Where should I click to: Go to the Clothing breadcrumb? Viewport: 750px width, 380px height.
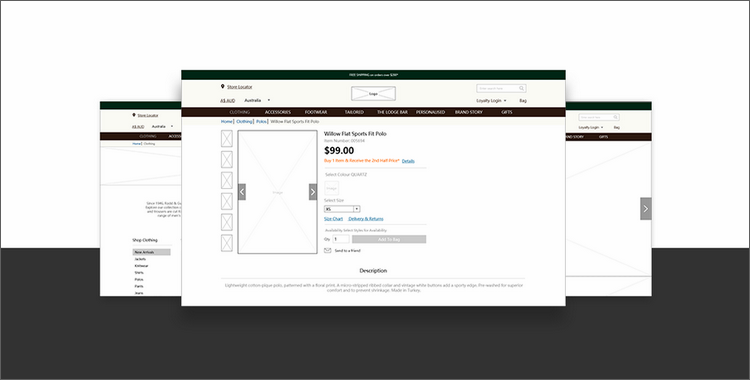pyautogui.click(x=244, y=122)
